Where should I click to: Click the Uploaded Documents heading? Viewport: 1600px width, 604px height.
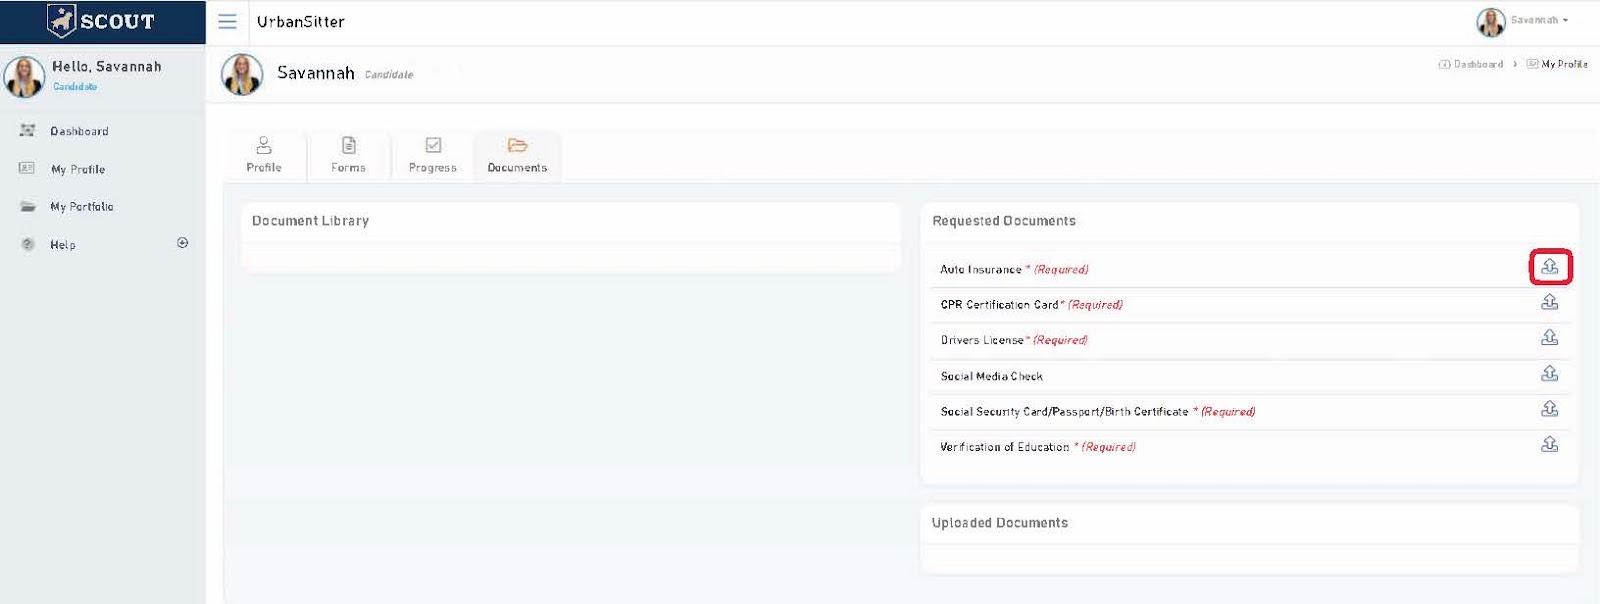pyautogui.click(x=1000, y=523)
